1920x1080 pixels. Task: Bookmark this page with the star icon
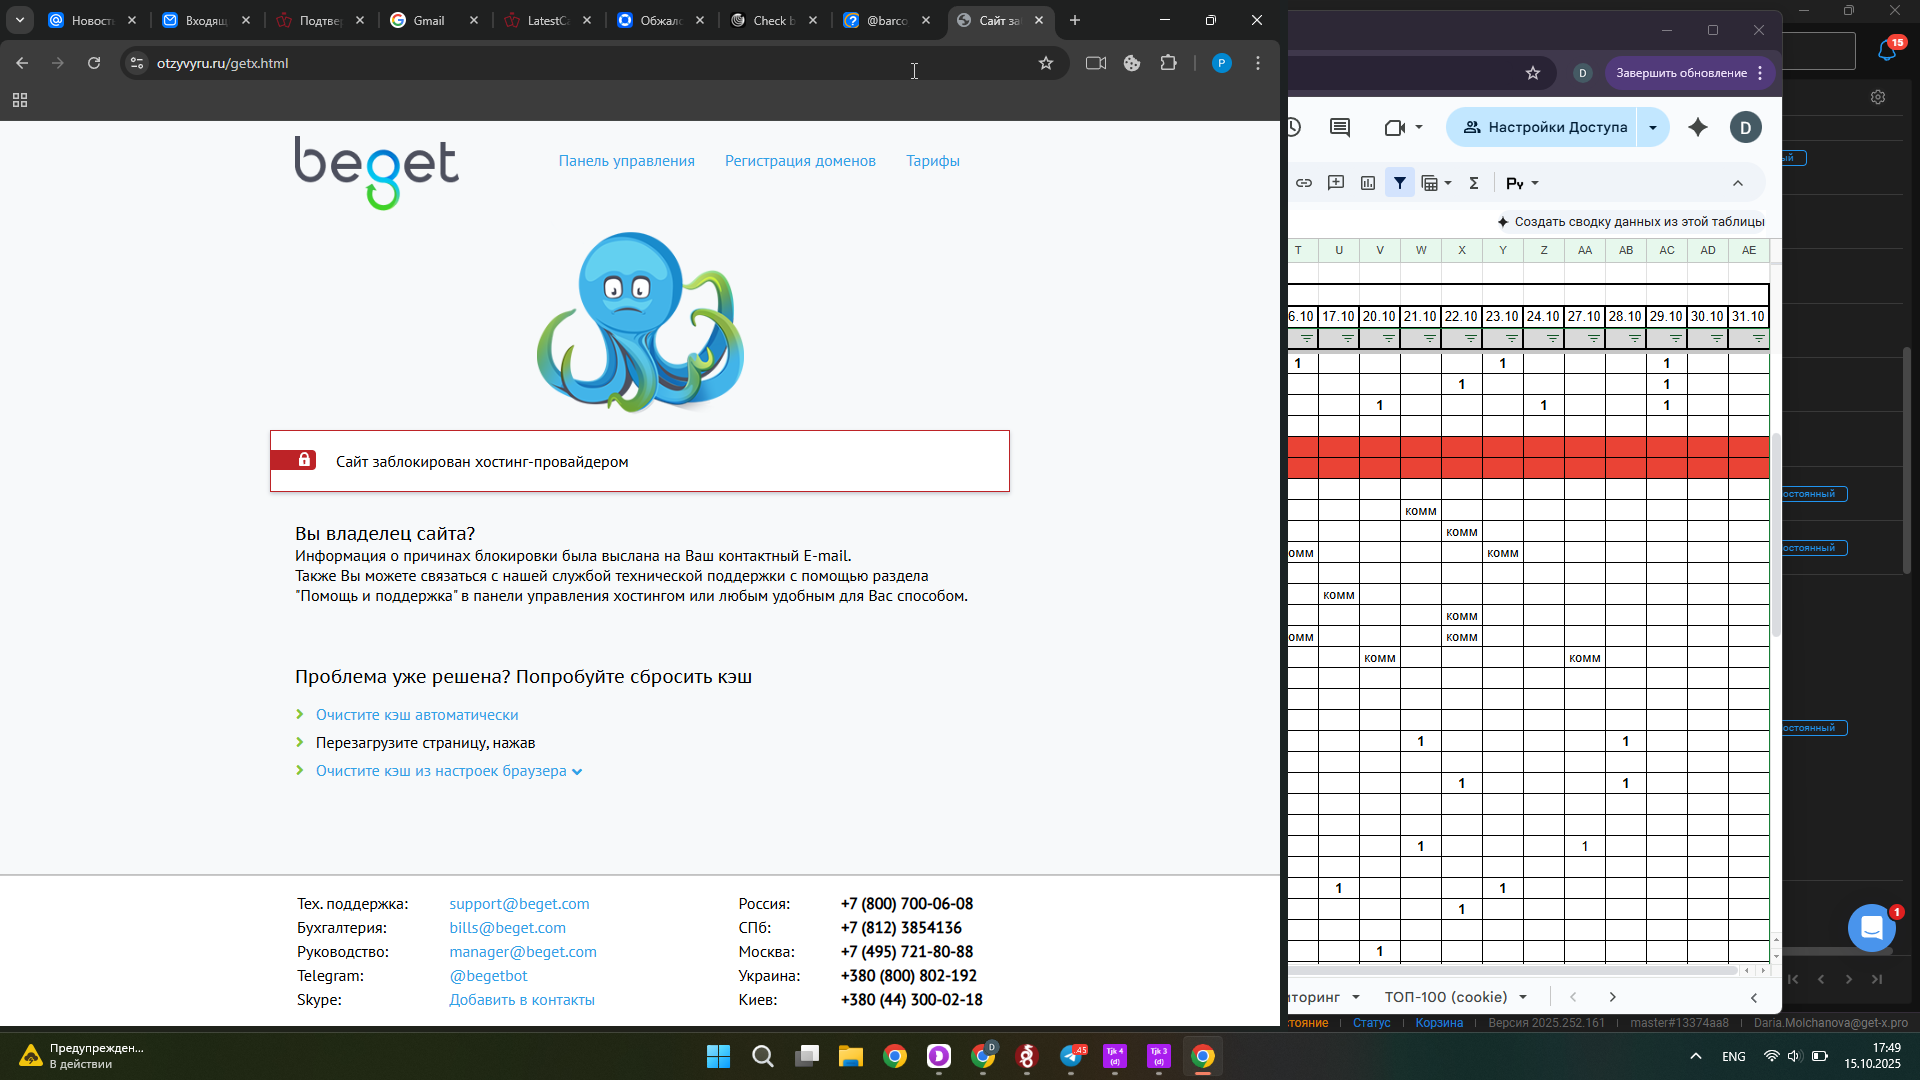click(1046, 63)
